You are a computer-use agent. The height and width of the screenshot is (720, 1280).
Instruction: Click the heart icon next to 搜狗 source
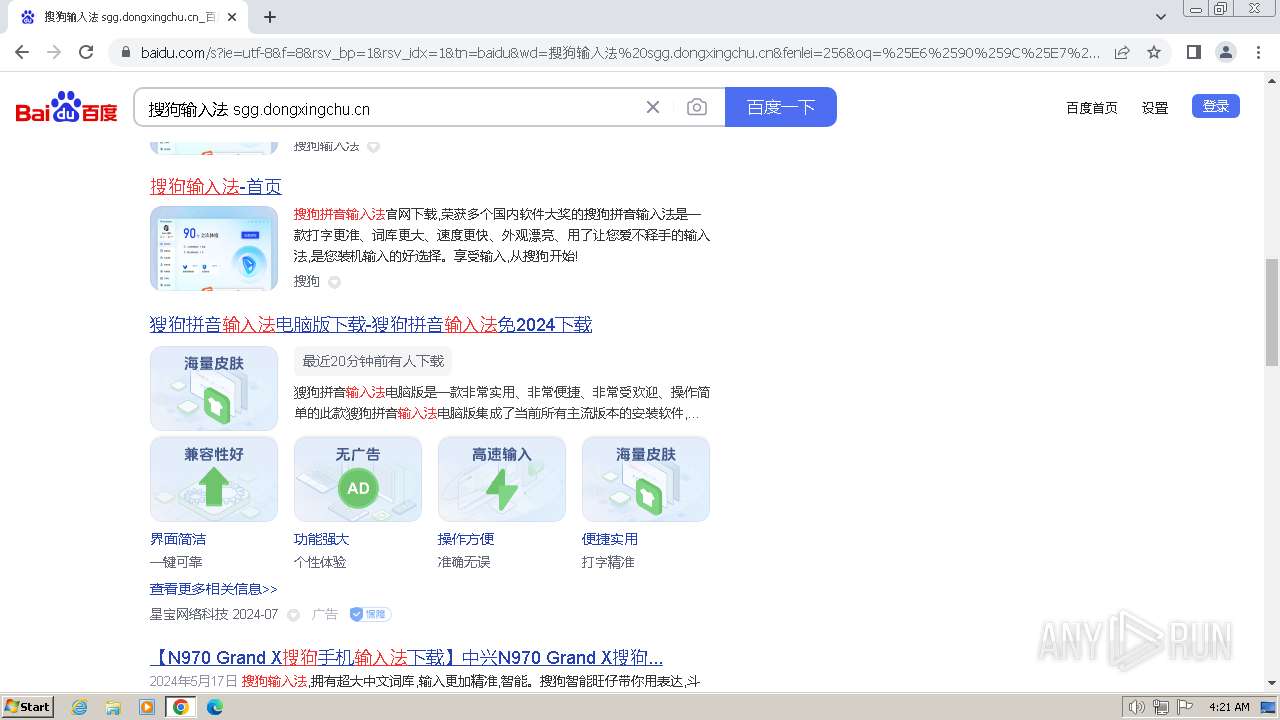click(335, 282)
